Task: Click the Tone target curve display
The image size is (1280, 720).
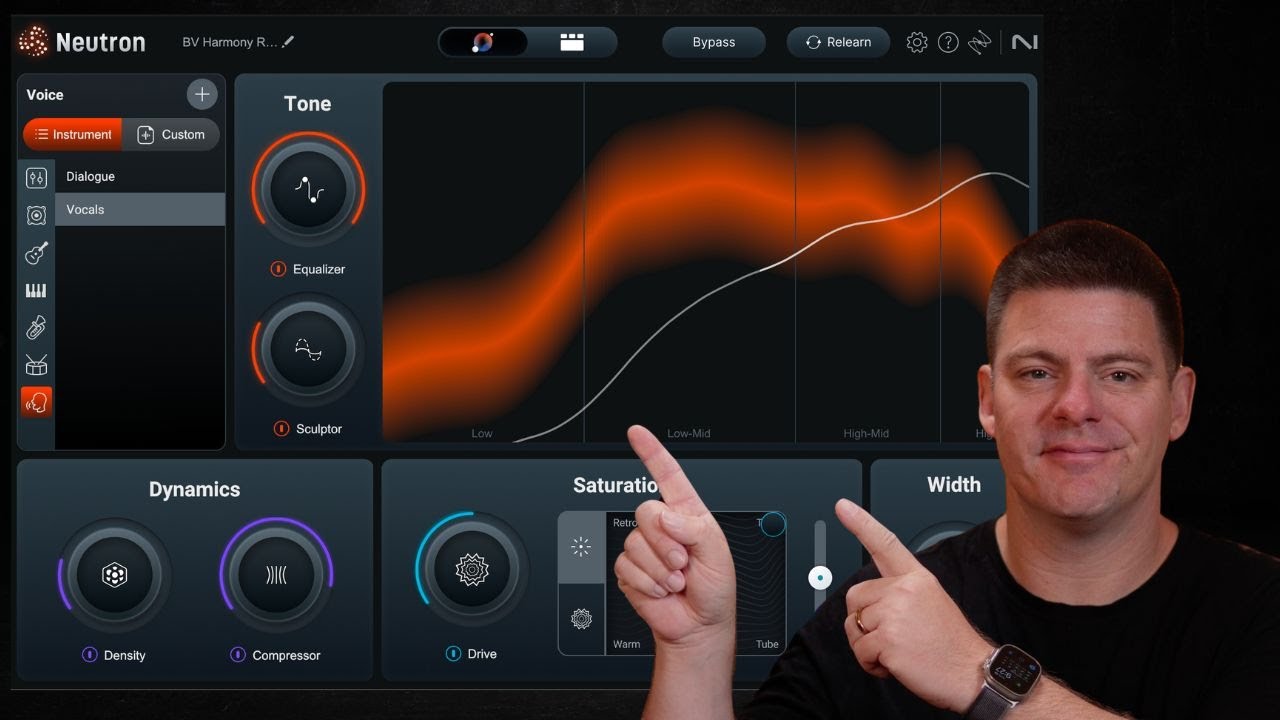Action: click(x=705, y=262)
